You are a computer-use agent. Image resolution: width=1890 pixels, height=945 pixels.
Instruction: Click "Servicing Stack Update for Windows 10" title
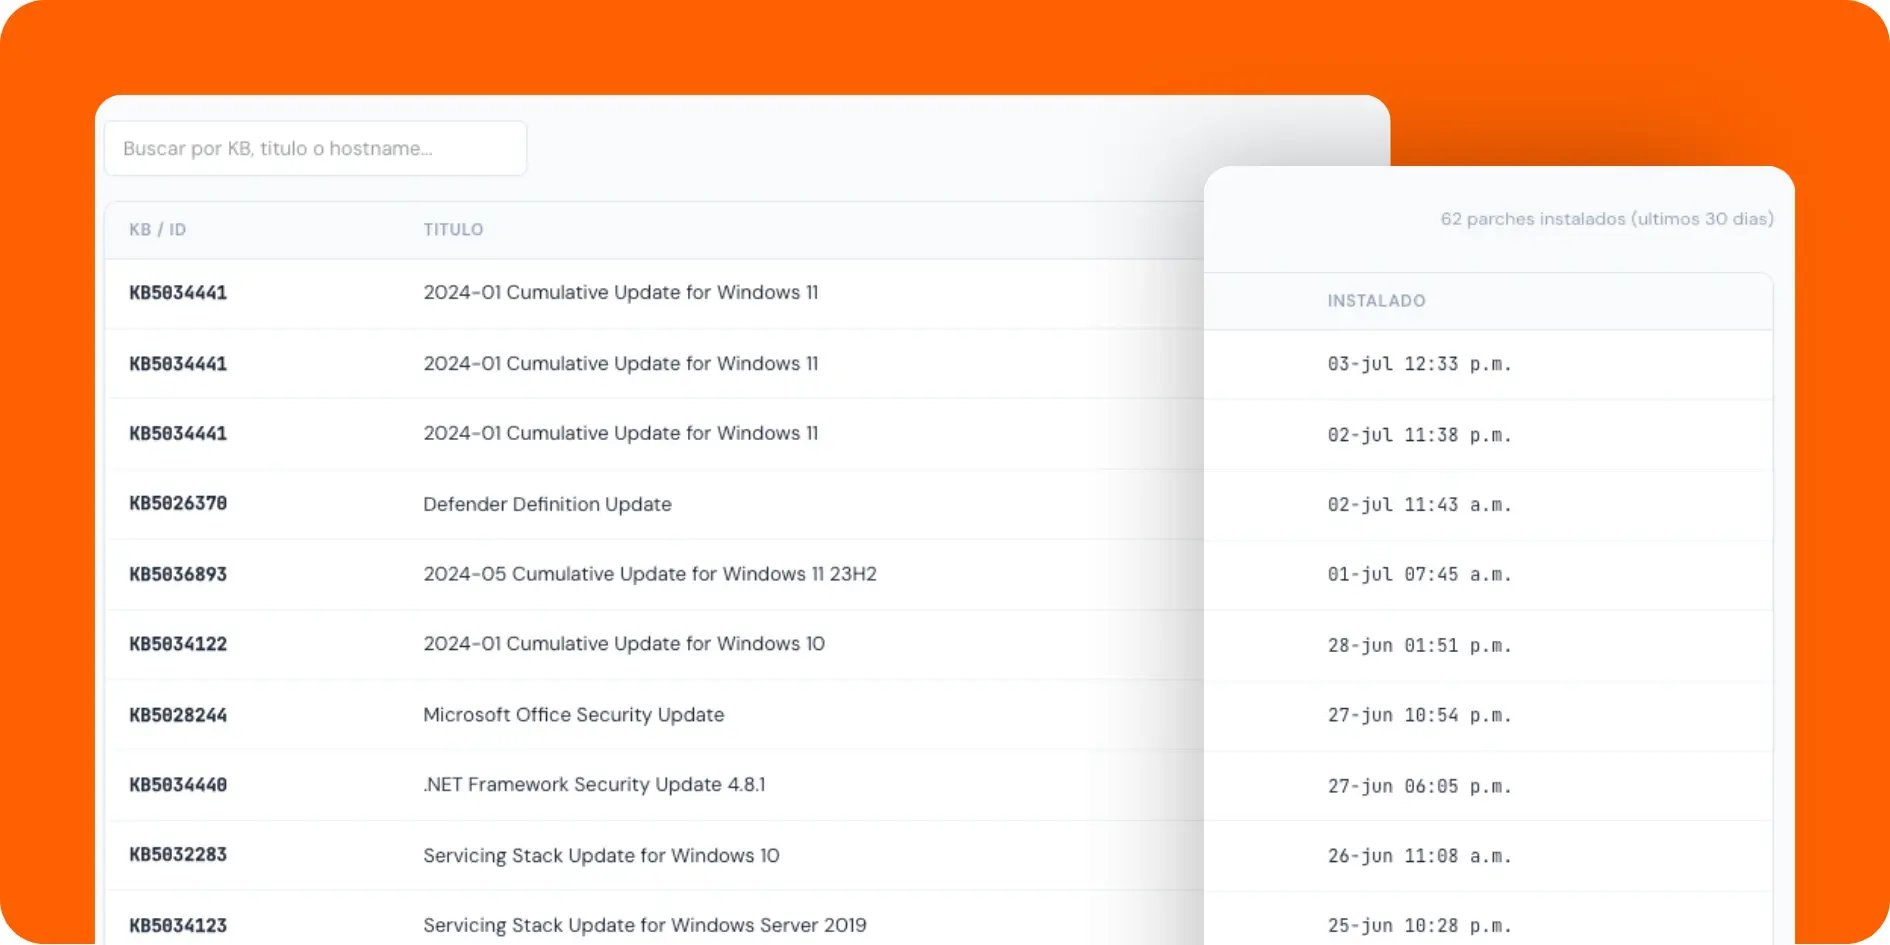(601, 856)
